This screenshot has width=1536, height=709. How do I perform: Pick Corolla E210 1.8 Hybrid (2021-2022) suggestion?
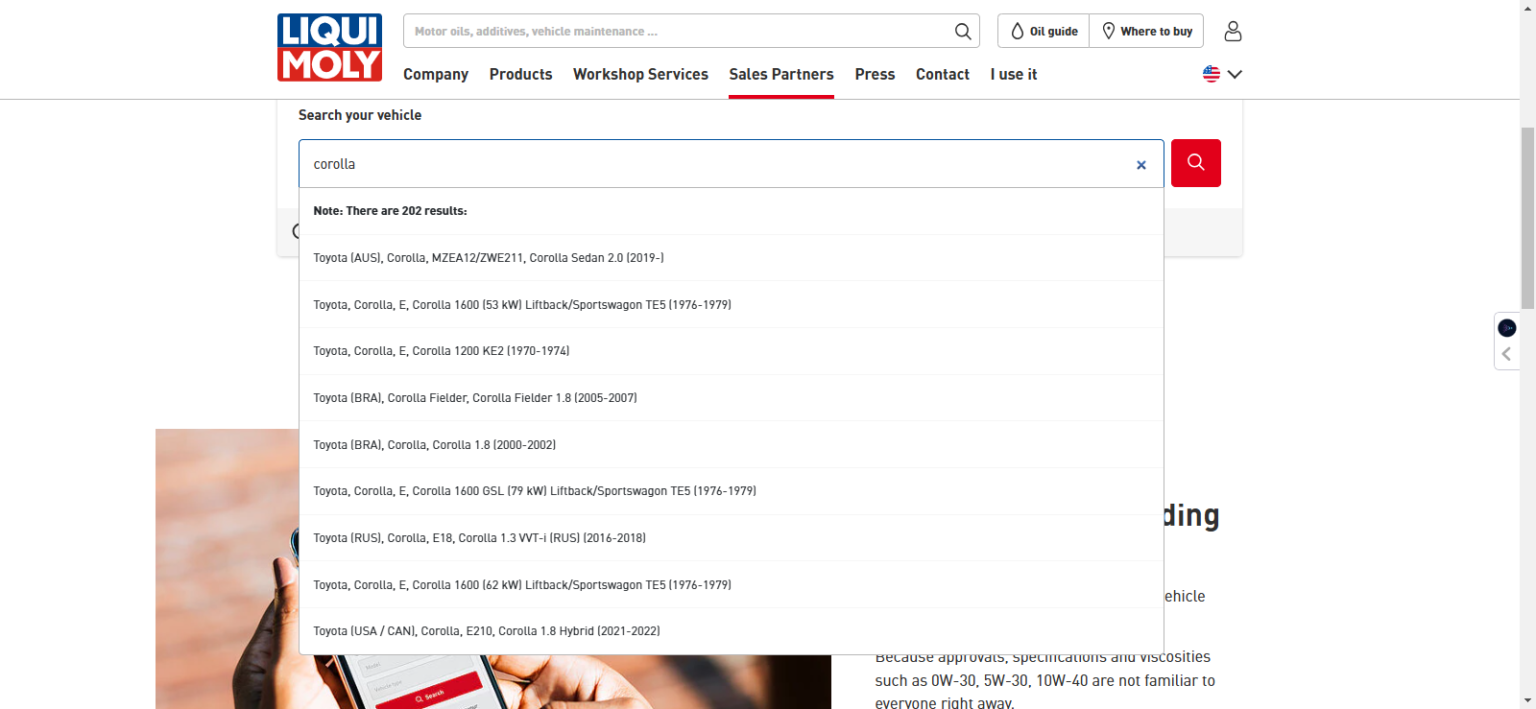click(486, 631)
